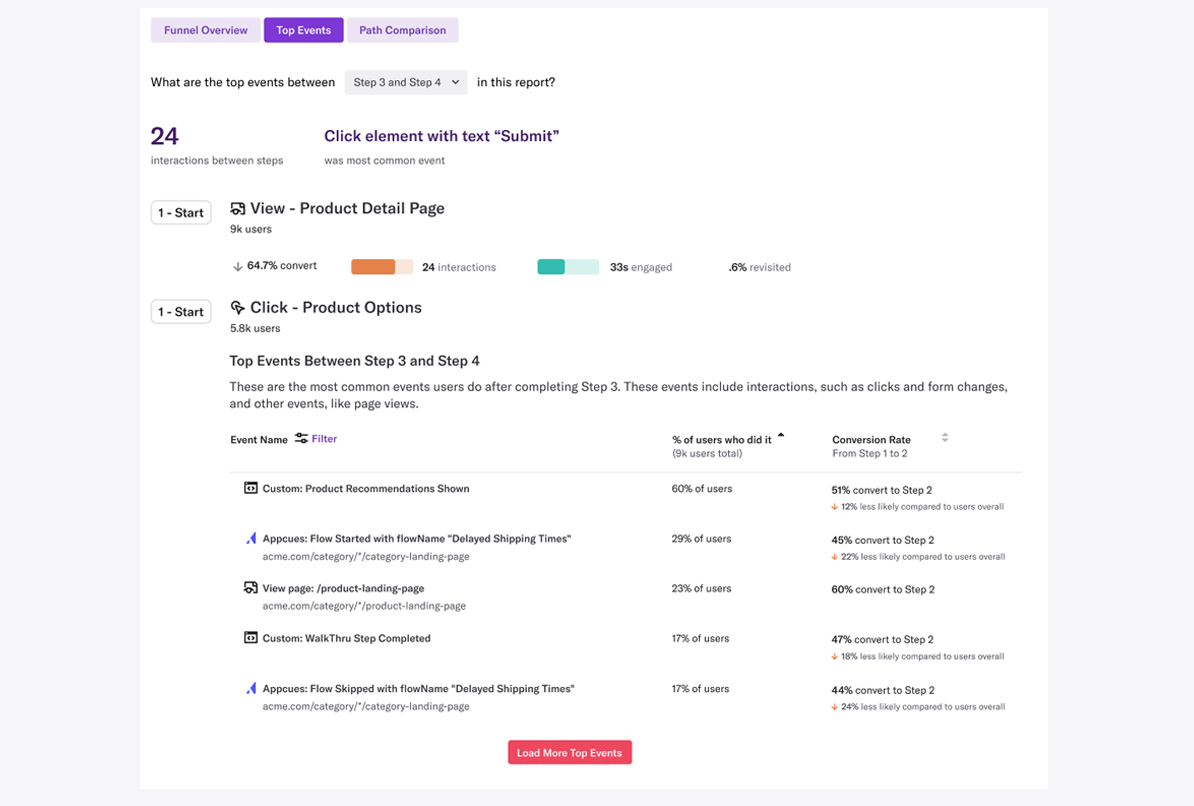Toggle sort on the Conversion Rate column
Screen dimensions: 1194x806
tap(944, 438)
